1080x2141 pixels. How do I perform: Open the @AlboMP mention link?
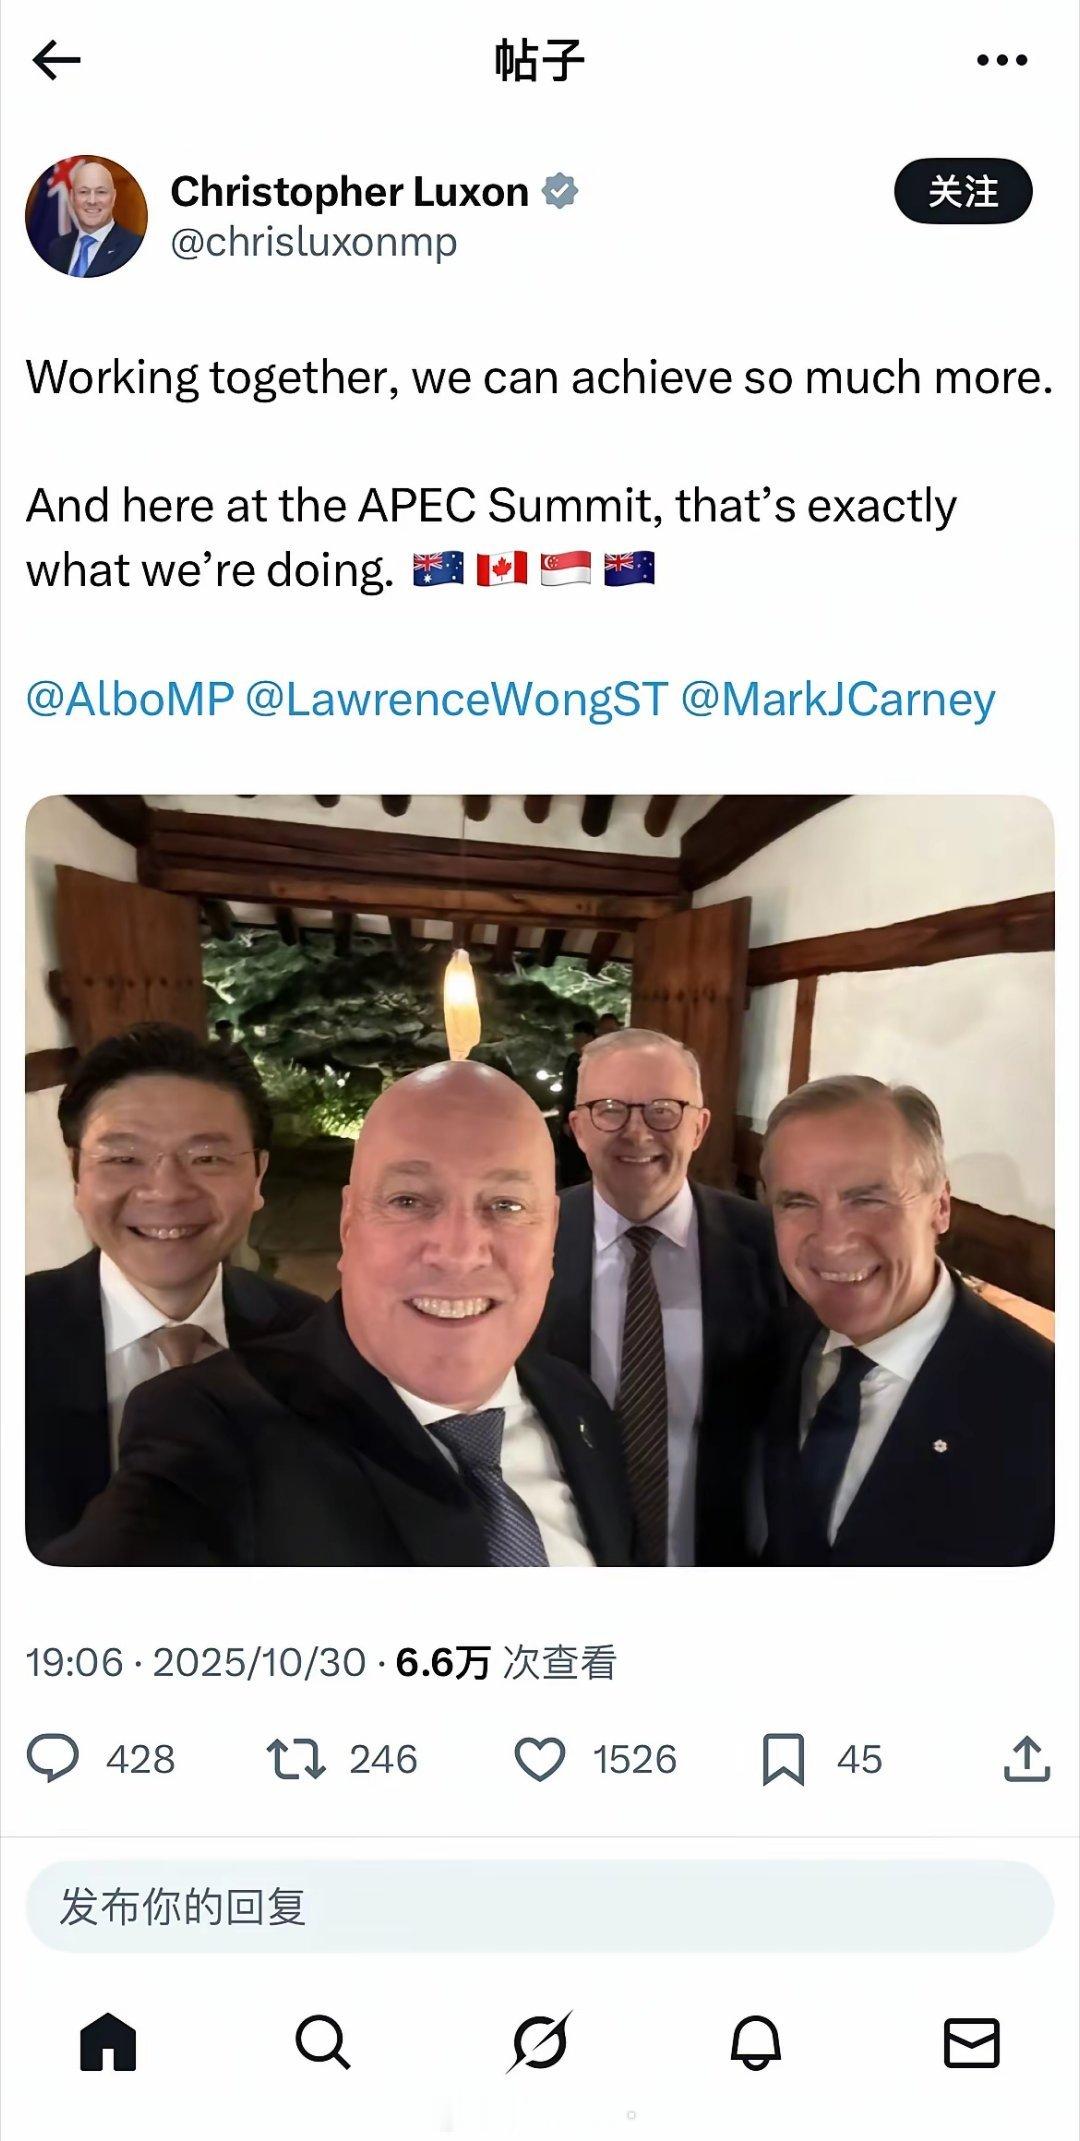[x=130, y=698]
